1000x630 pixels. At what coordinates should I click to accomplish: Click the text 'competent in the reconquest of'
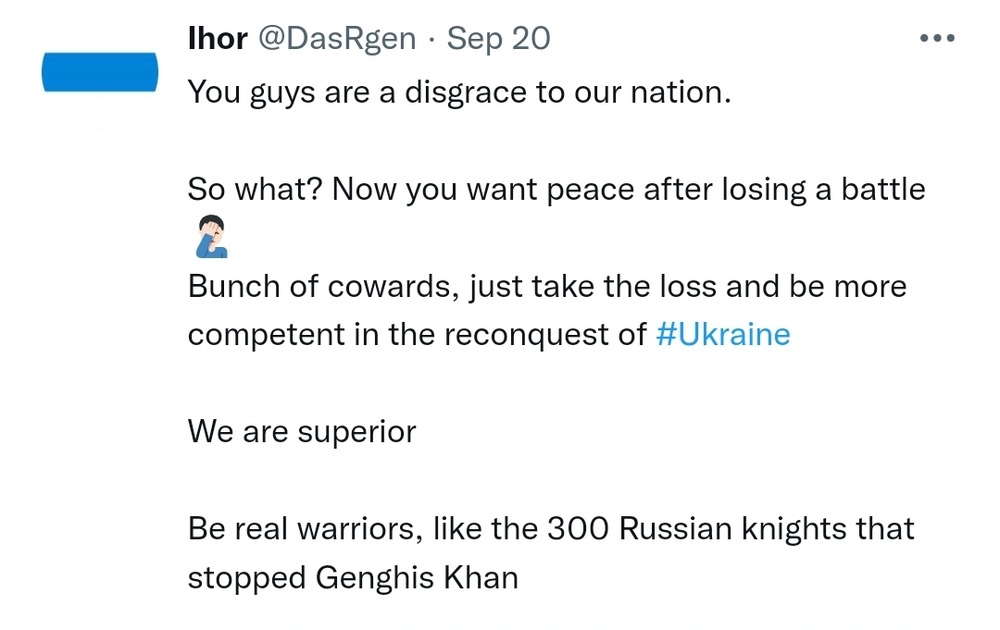418,334
